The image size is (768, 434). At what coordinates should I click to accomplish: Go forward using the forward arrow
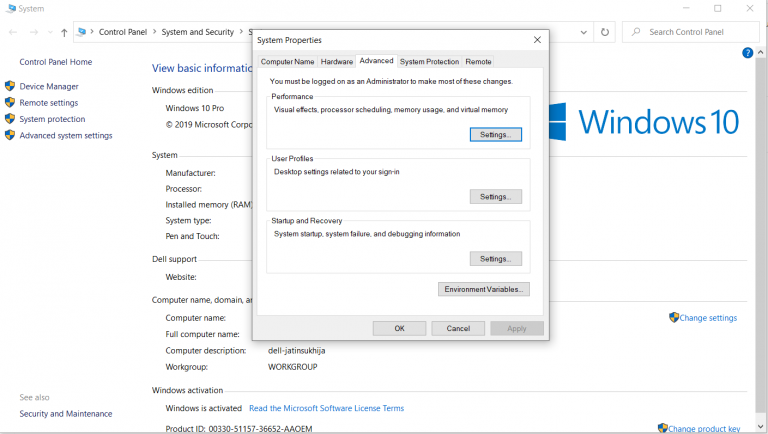coord(34,32)
